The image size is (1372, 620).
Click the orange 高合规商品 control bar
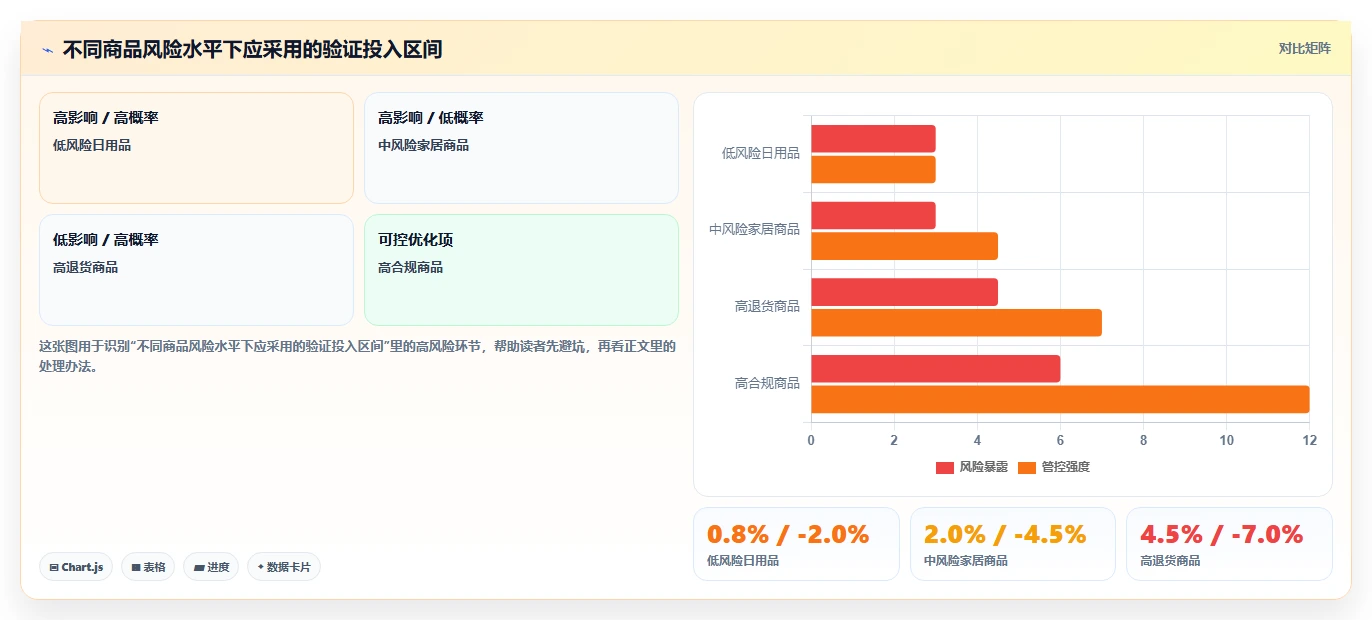1060,399
